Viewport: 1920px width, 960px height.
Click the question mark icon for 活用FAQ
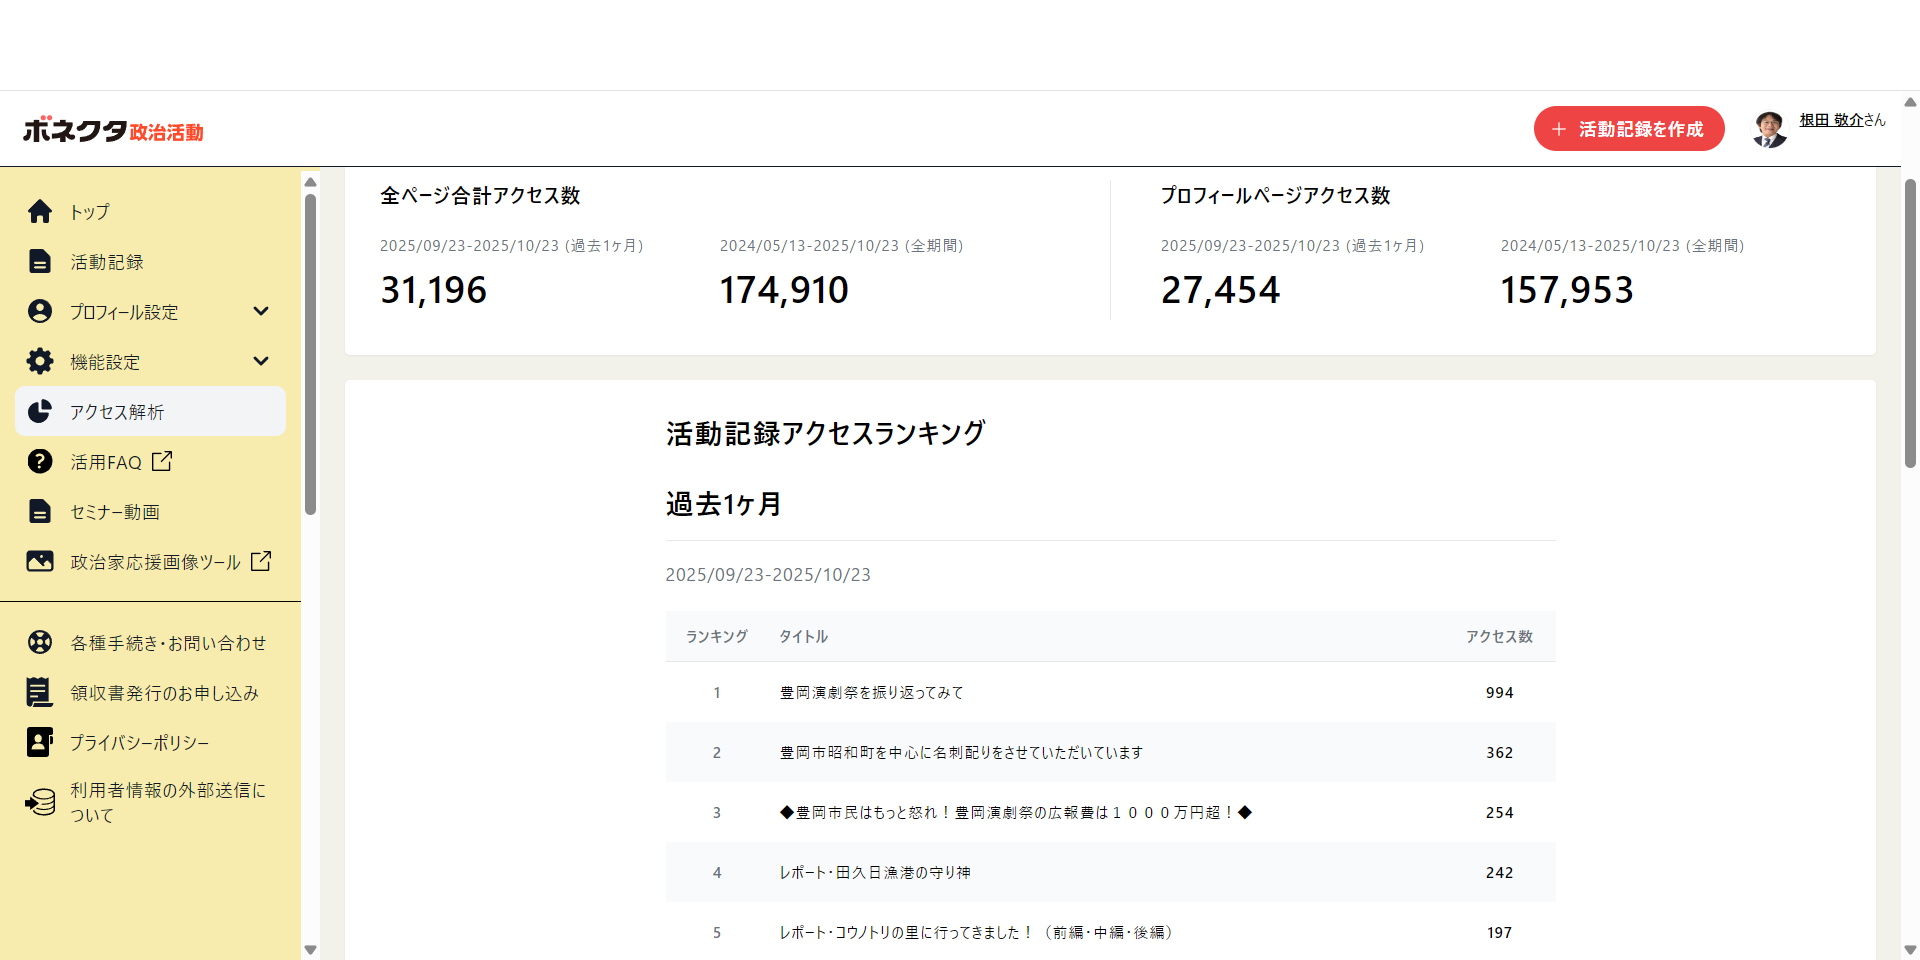coord(40,462)
